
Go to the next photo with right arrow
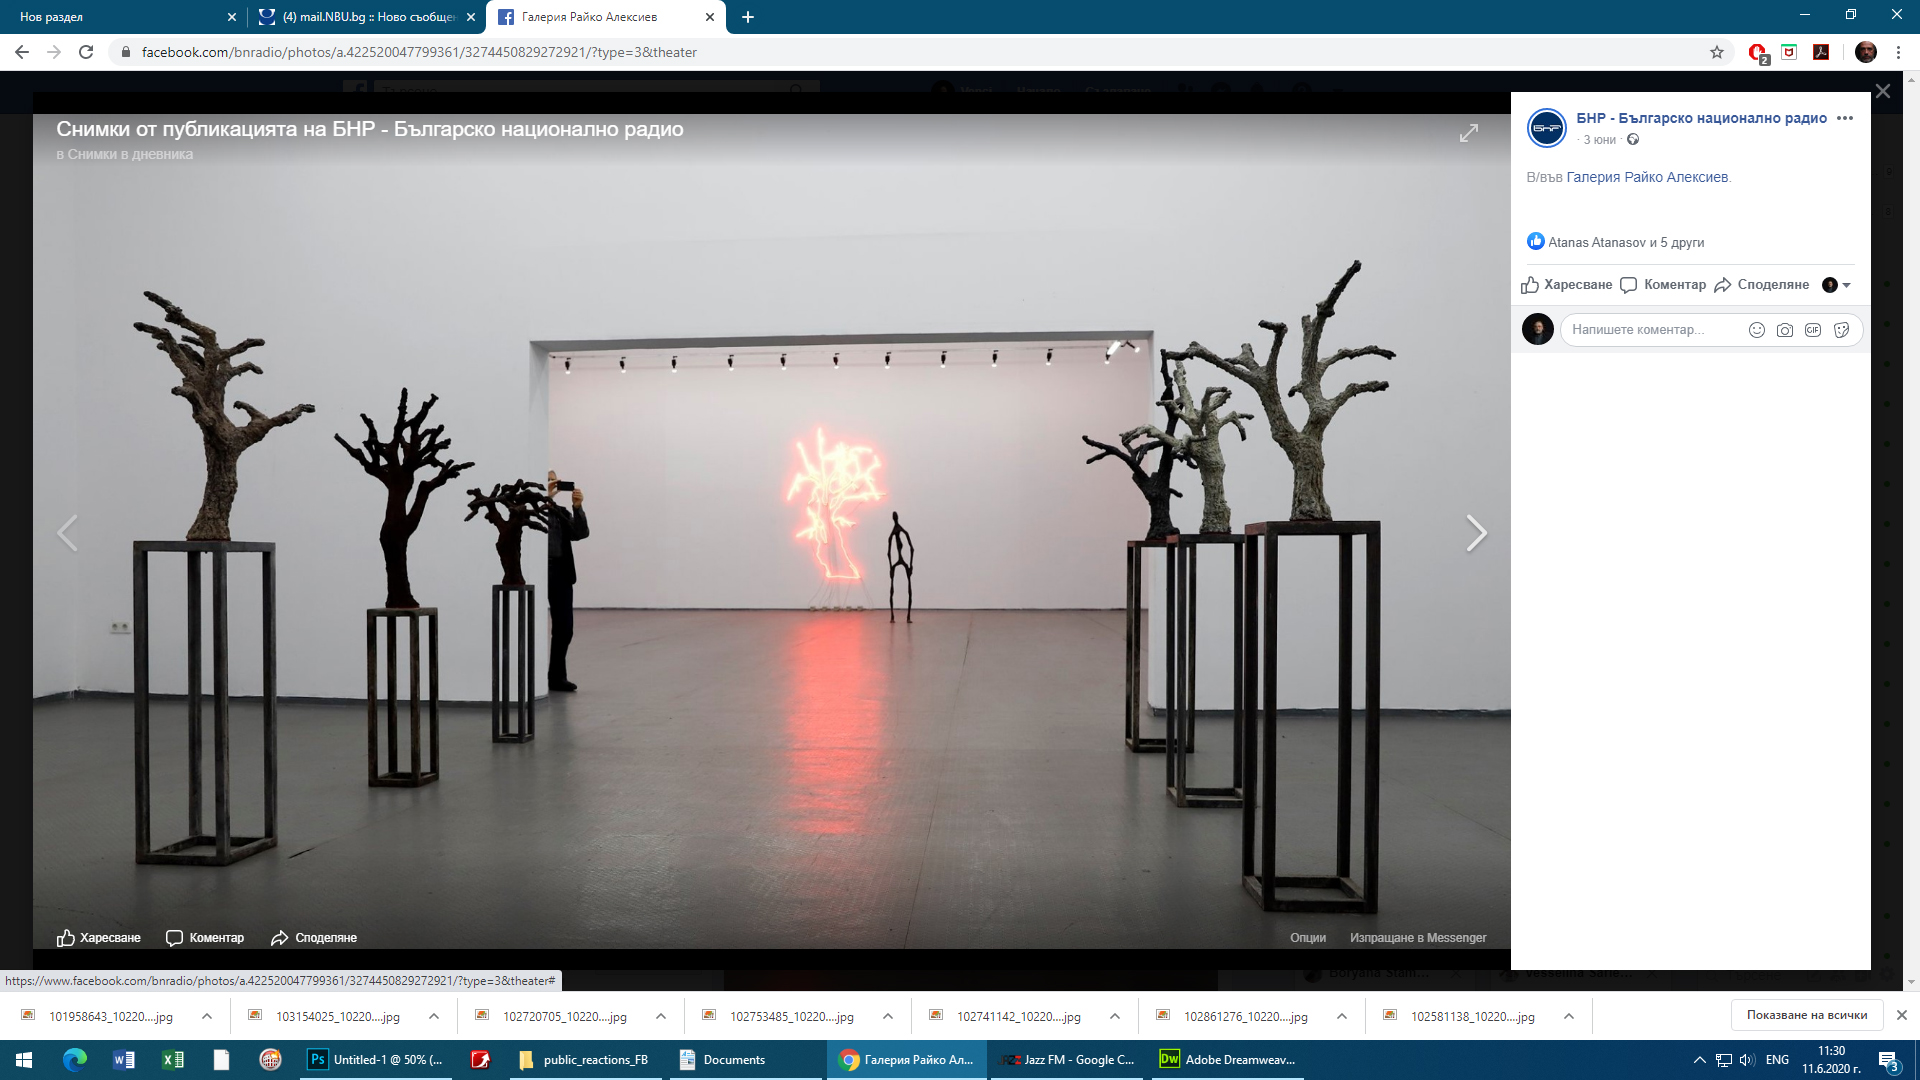coord(1476,533)
